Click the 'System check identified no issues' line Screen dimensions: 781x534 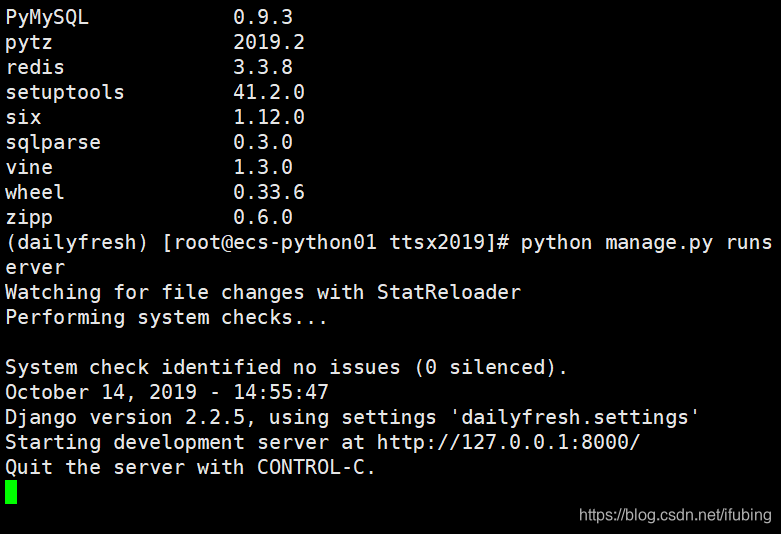coord(286,368)
